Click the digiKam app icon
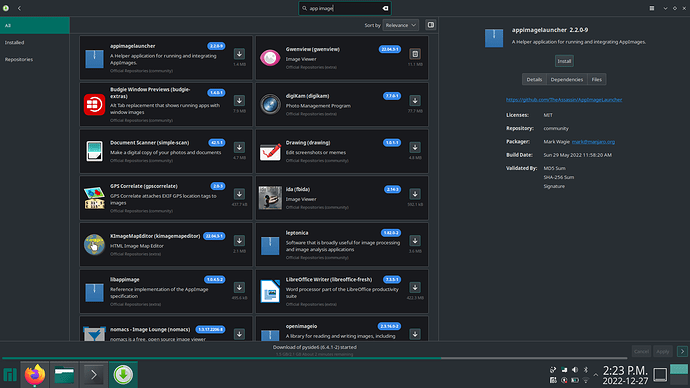The width and height of the screenshot is (690, 388). [270, 104]
